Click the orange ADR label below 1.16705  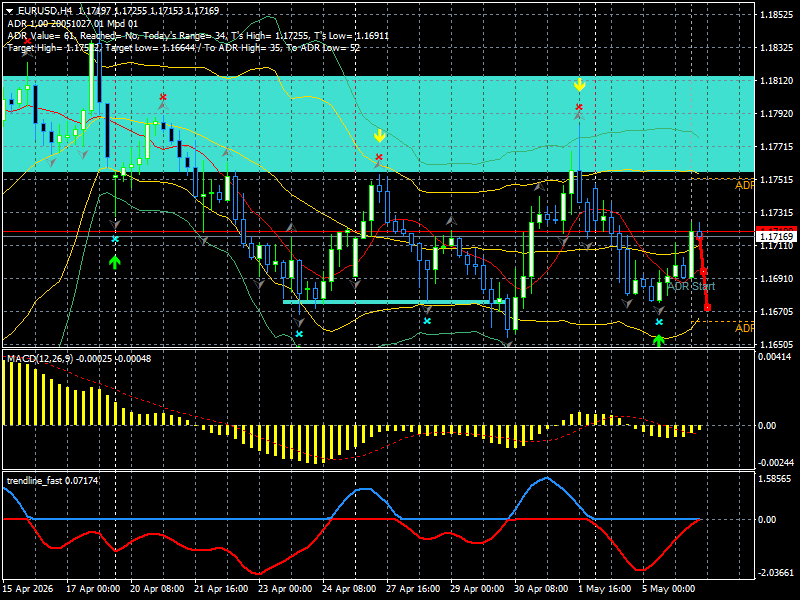pyautogui.click(x=744, y=328)
